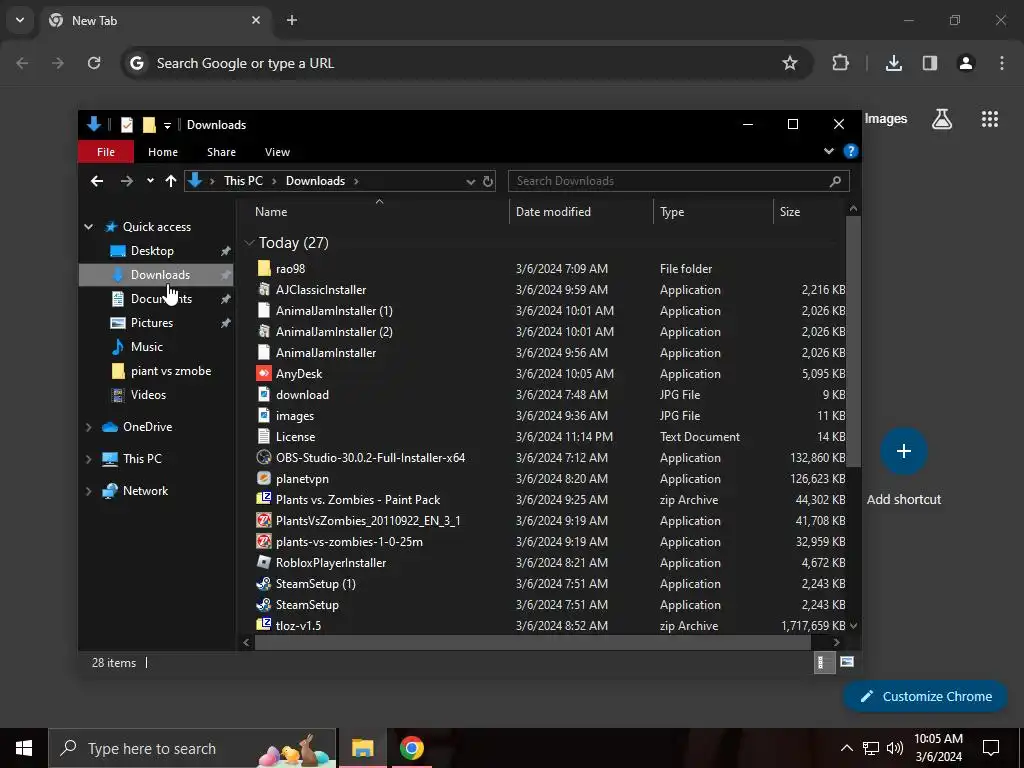Open the Chrome tab search dropdown
The width and height of the screenshot is (1024, 768).
coord(20,20)
